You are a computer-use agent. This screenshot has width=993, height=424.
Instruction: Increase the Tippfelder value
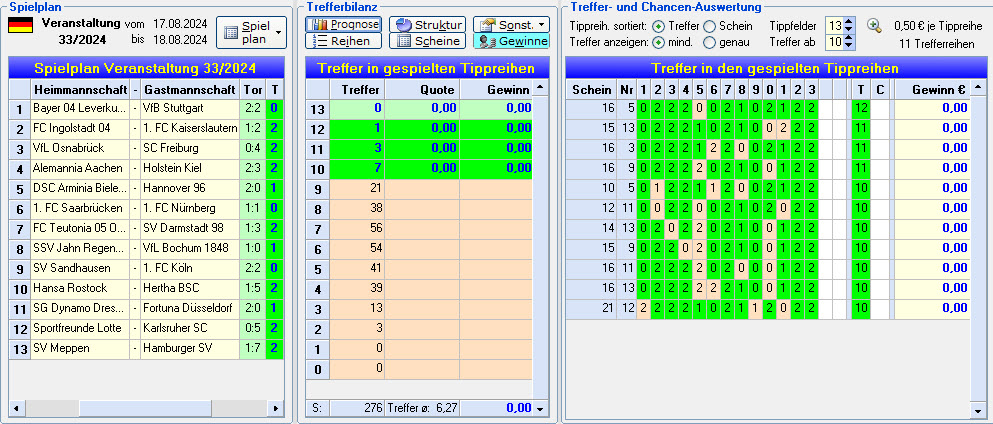click(x=849, y=22)
